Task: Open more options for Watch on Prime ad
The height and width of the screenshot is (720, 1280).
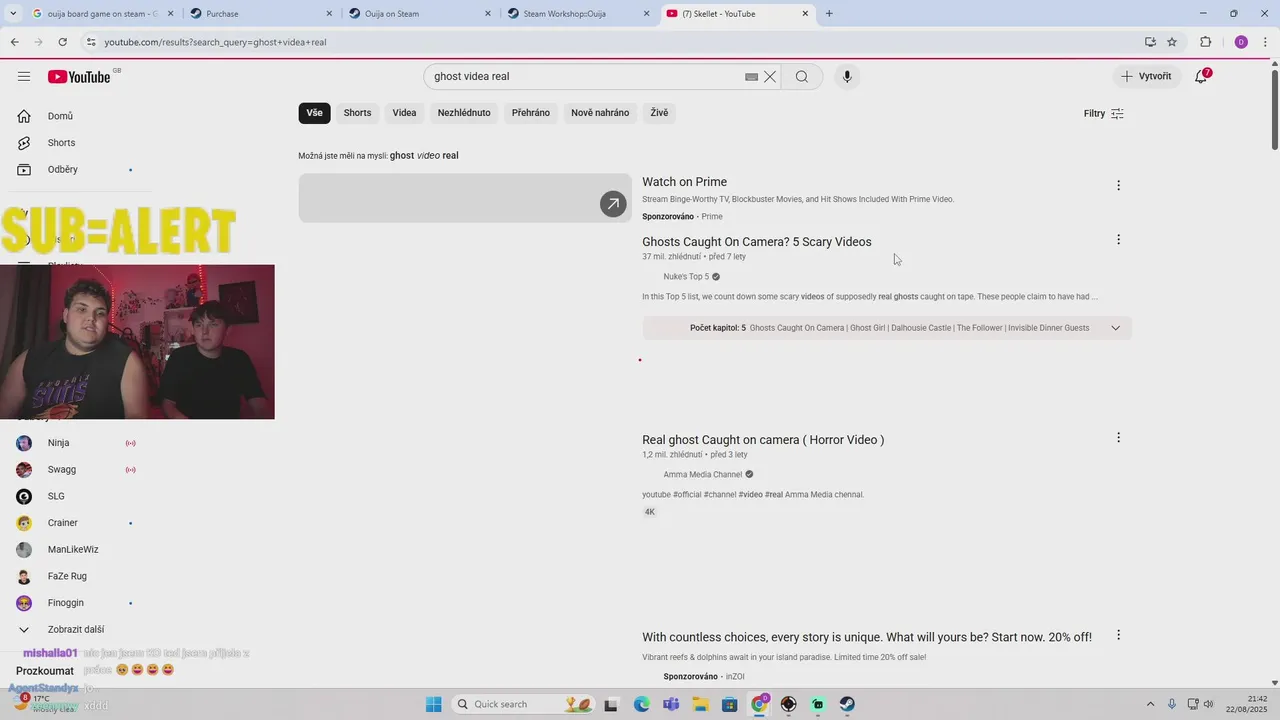Action: pyautogui.click(x=1118, y=185)
